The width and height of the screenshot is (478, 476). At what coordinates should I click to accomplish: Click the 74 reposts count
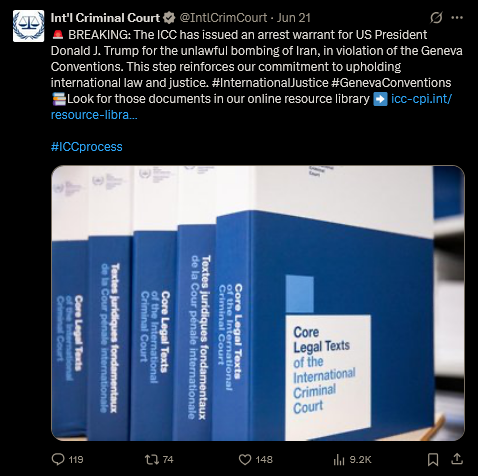[168, 460]
